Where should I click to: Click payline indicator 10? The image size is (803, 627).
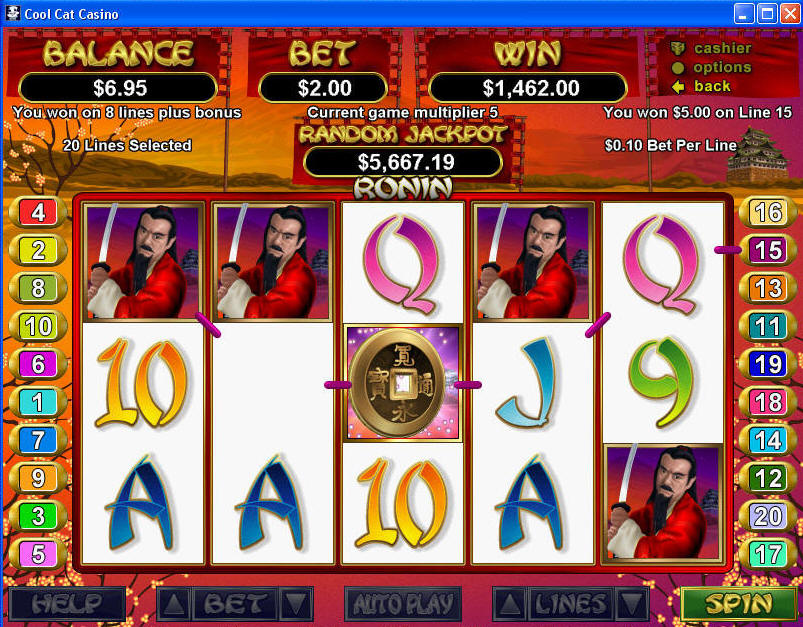coord(38,326)
